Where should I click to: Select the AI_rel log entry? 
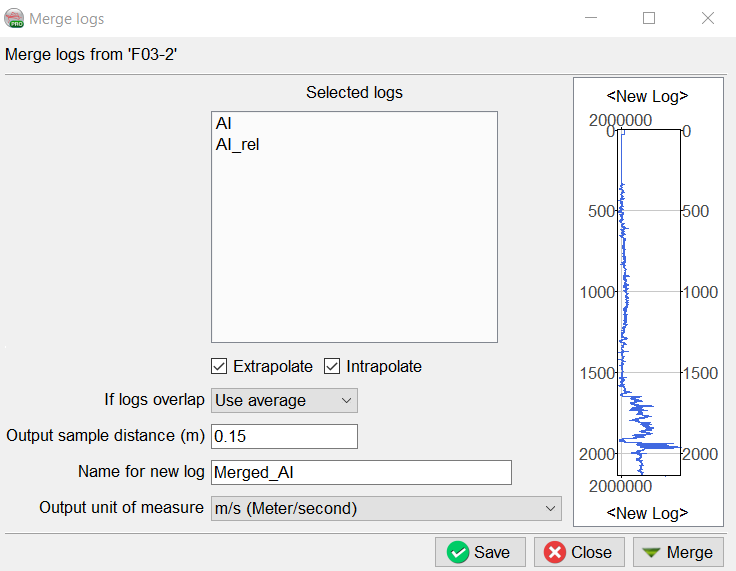coord(238,144)
